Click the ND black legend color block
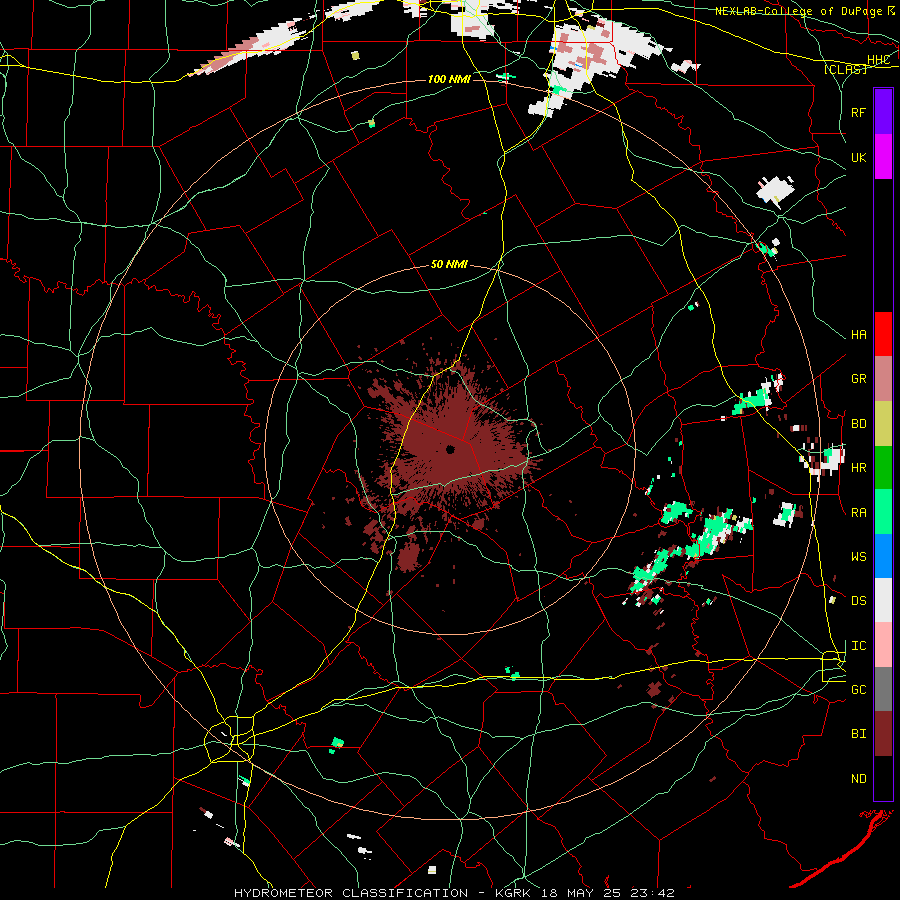Screen dimensions: 900x900 pyautogui.click(x=883, y=778)
